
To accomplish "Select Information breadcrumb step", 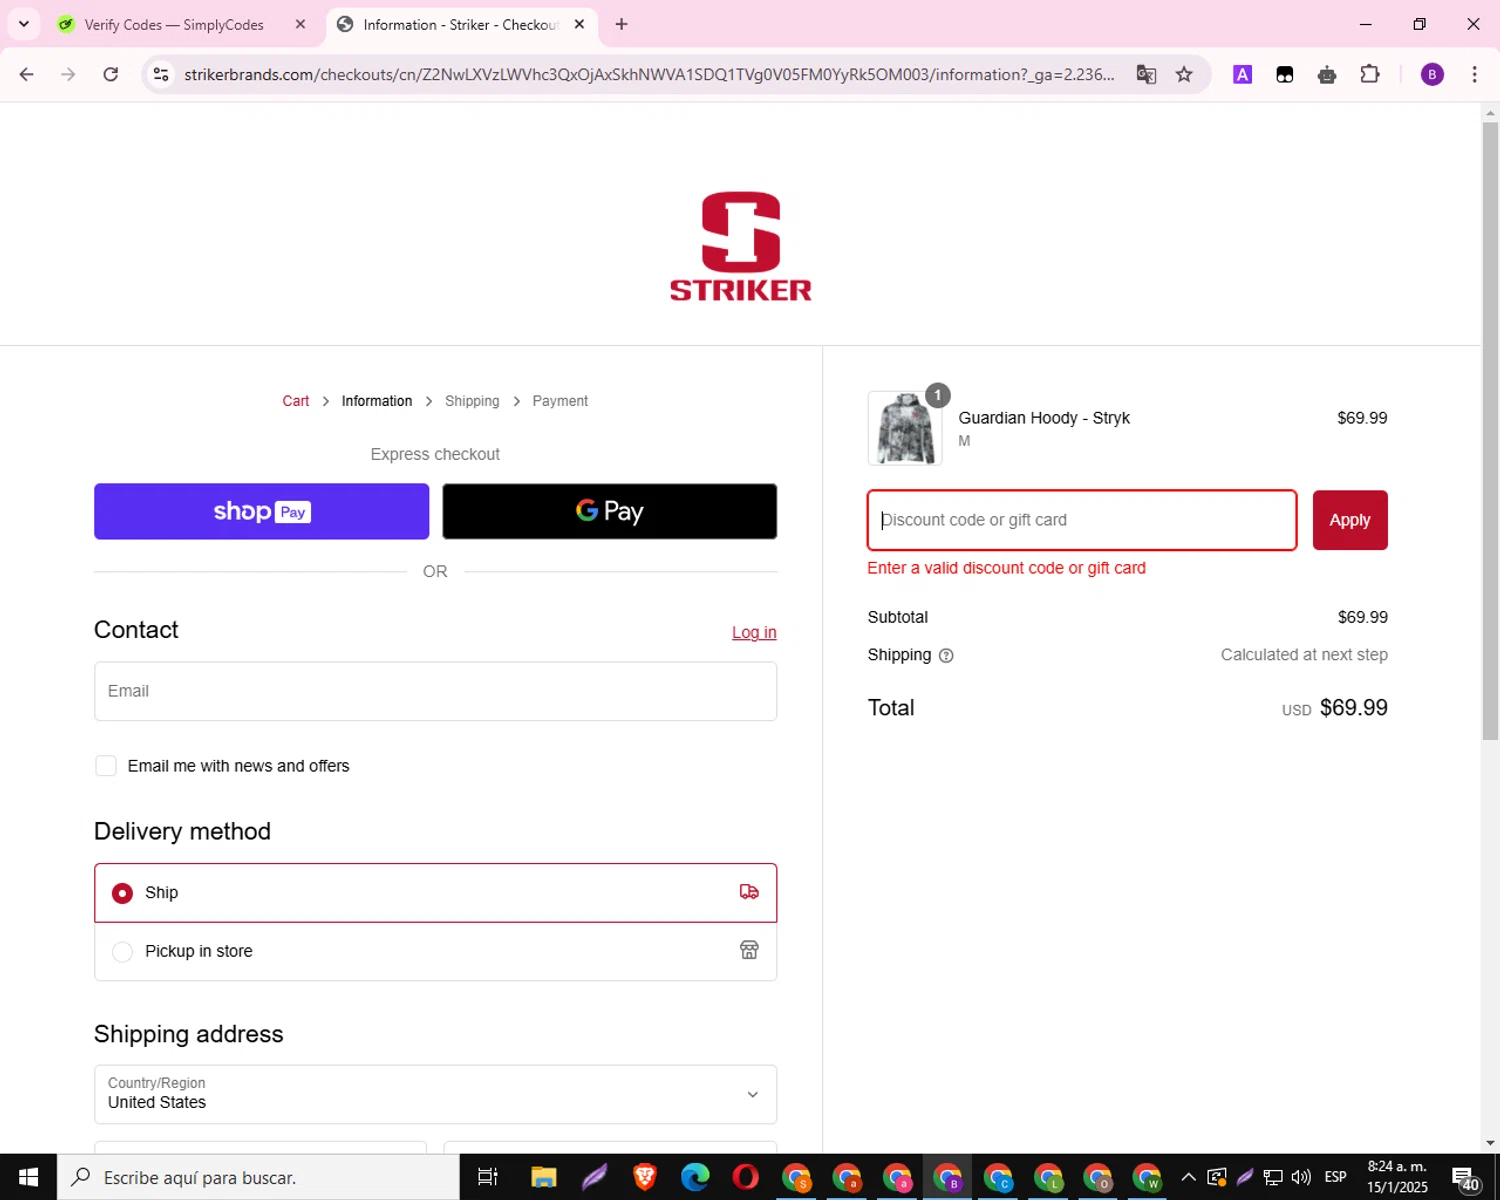I will click(x=377, y=401).
